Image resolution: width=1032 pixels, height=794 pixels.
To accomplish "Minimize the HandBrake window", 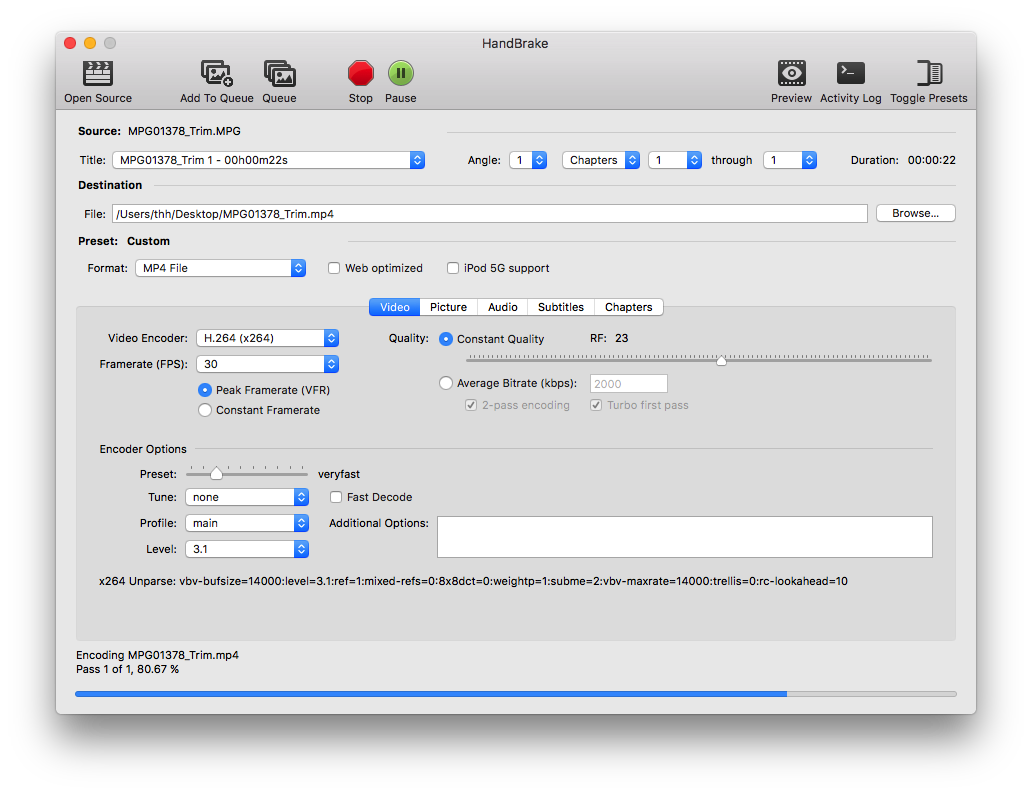I will click(x=90, y=43).
